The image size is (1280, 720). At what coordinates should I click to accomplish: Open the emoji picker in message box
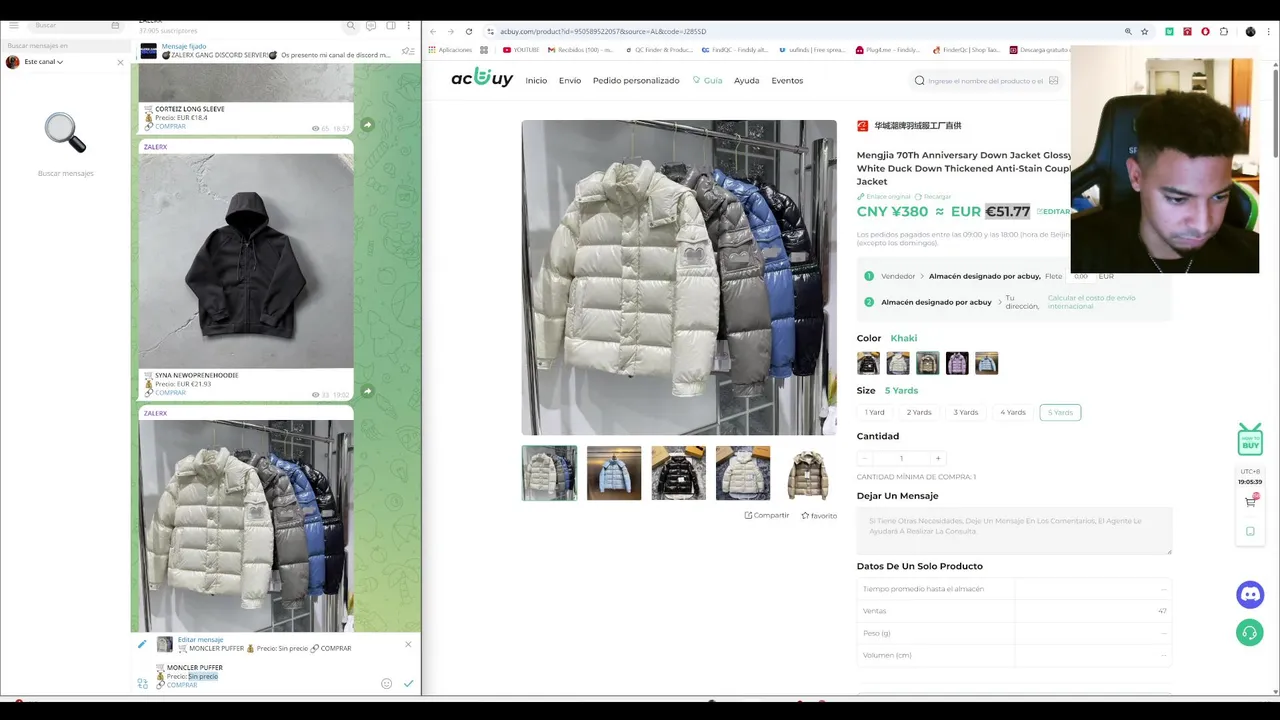pyautogui.click(x=386, y=684)
